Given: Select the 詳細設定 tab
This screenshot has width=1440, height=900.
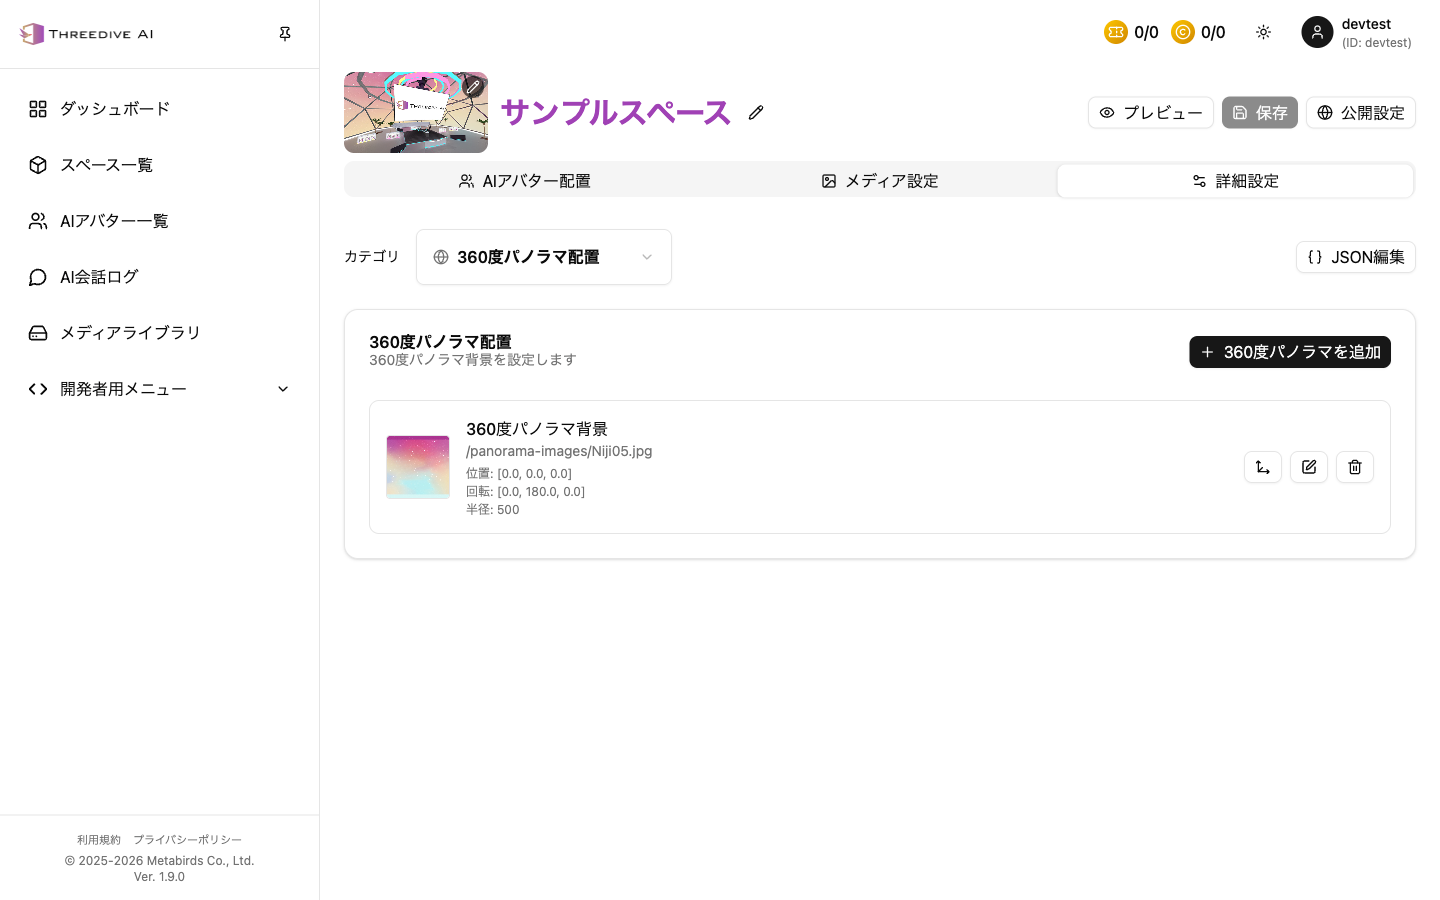Looking at the screenshot, I should [1235, 181].
